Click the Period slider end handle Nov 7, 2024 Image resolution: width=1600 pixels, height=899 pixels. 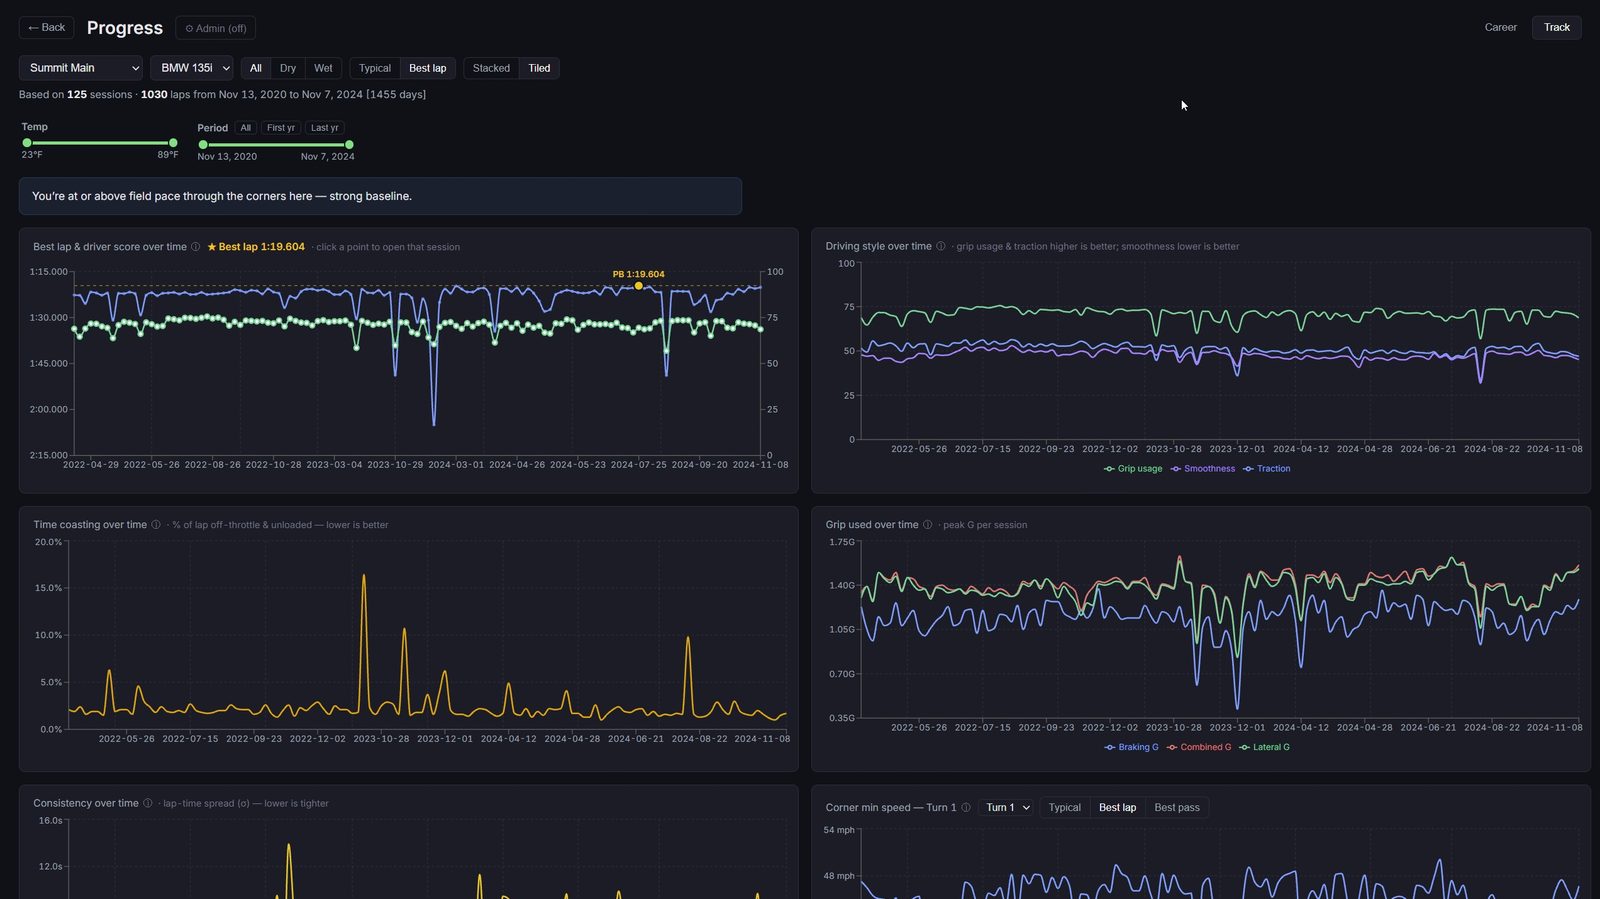click(349, 145)
